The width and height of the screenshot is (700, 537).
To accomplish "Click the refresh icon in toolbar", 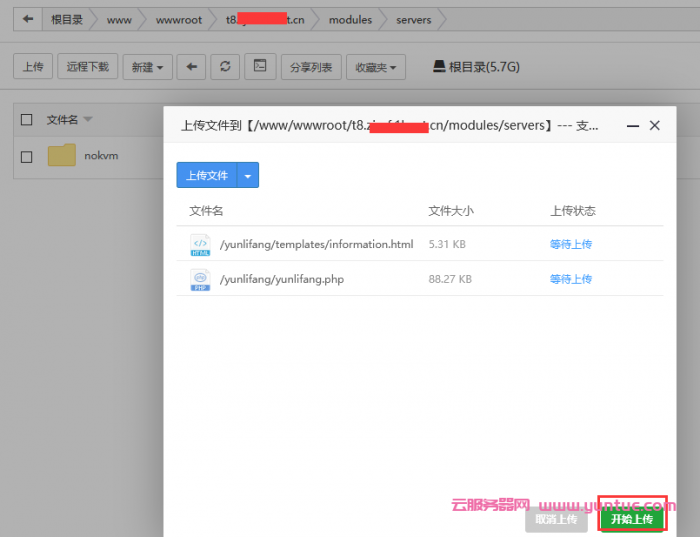I will (x=225, y=67).
